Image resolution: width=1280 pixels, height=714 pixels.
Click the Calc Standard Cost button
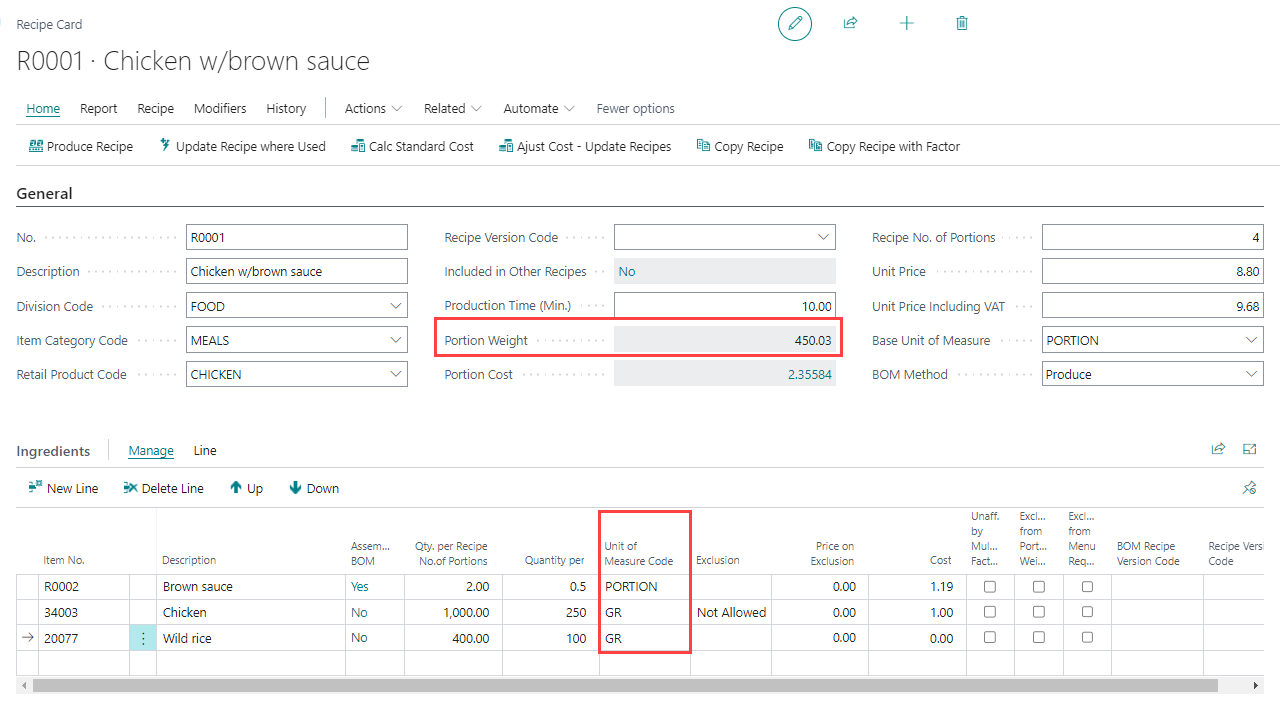[x=412, y=146]
